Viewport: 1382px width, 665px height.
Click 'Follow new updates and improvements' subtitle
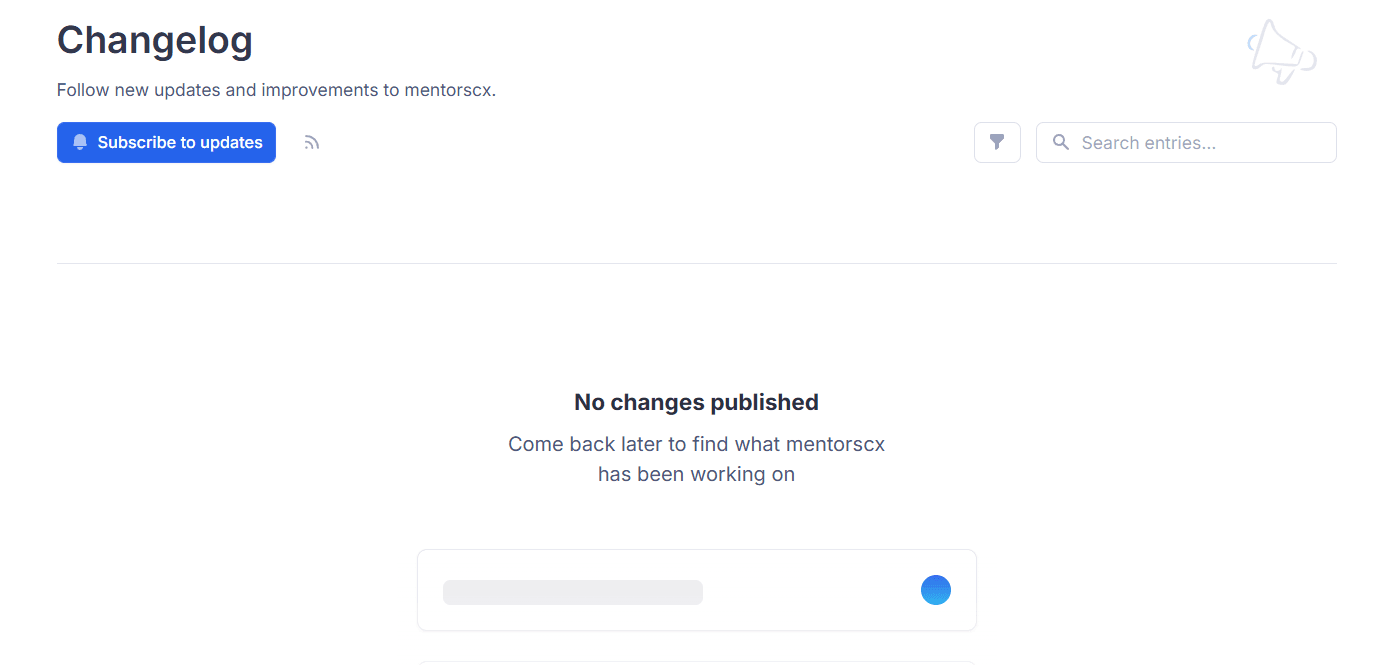click(x=276, y=90)
